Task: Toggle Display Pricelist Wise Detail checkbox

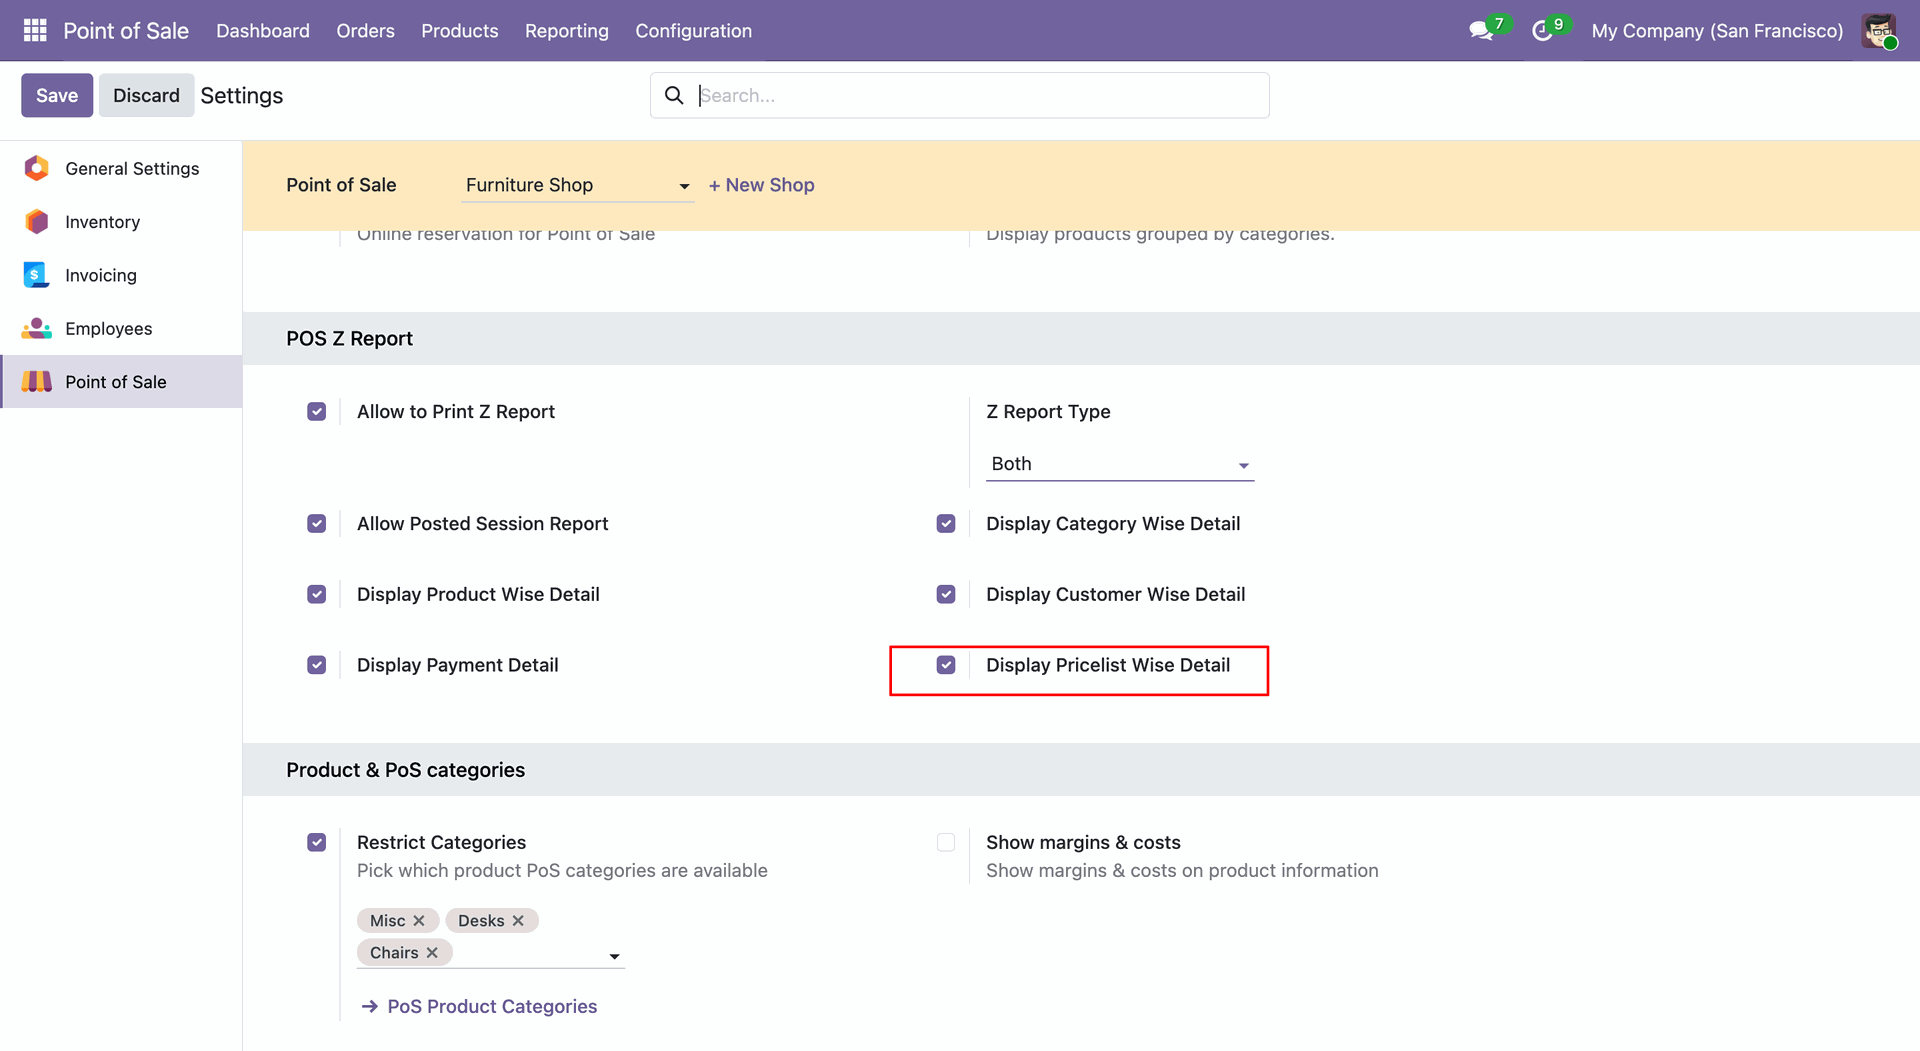Action: point(946,665)
